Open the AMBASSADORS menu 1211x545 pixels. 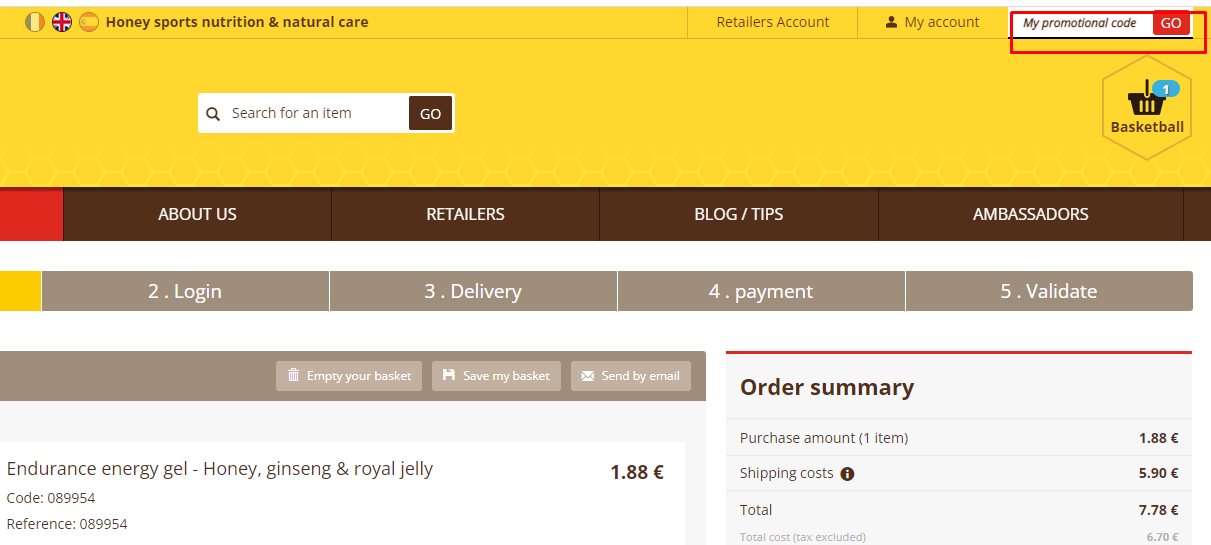[x=1031, y=214]
